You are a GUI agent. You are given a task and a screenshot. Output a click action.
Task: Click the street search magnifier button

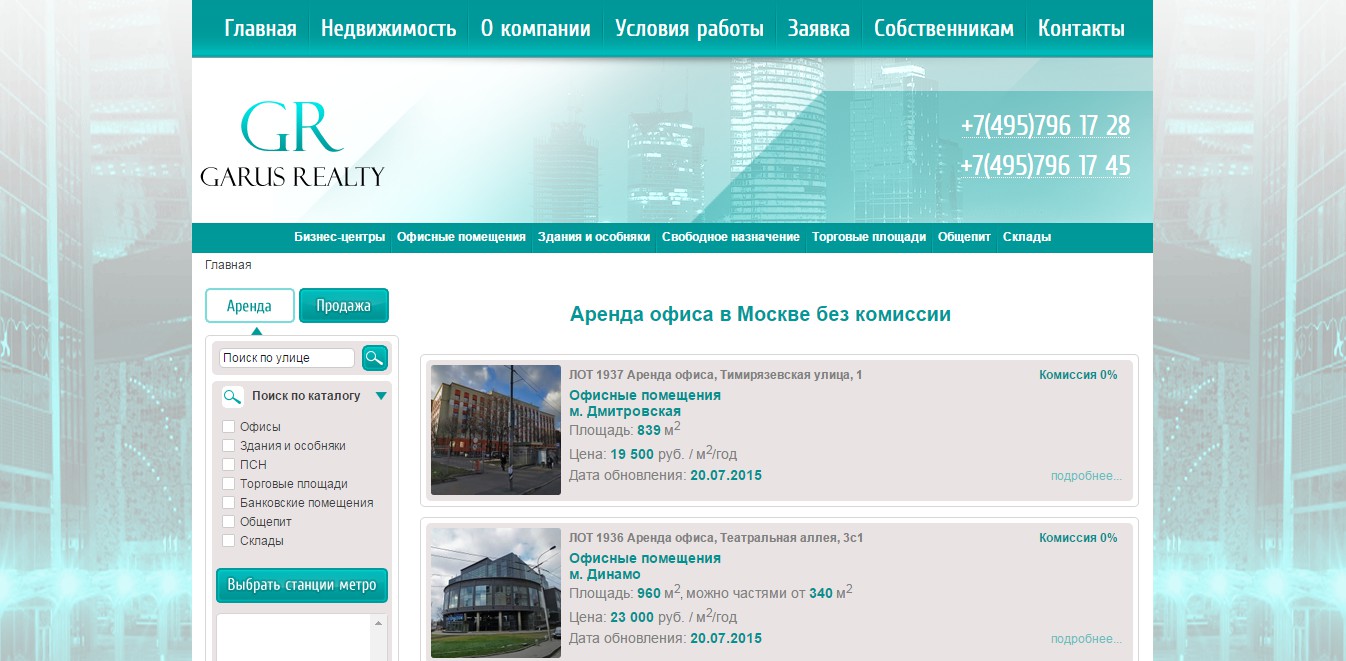[x=374, y=358]
